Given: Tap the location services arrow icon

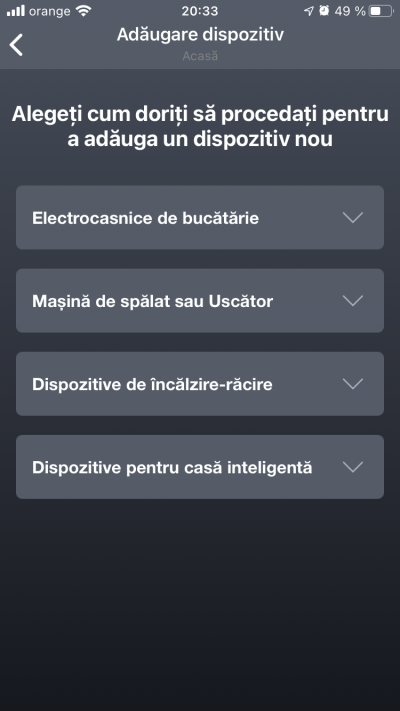Looking at the screenshot, I should 309,11.
